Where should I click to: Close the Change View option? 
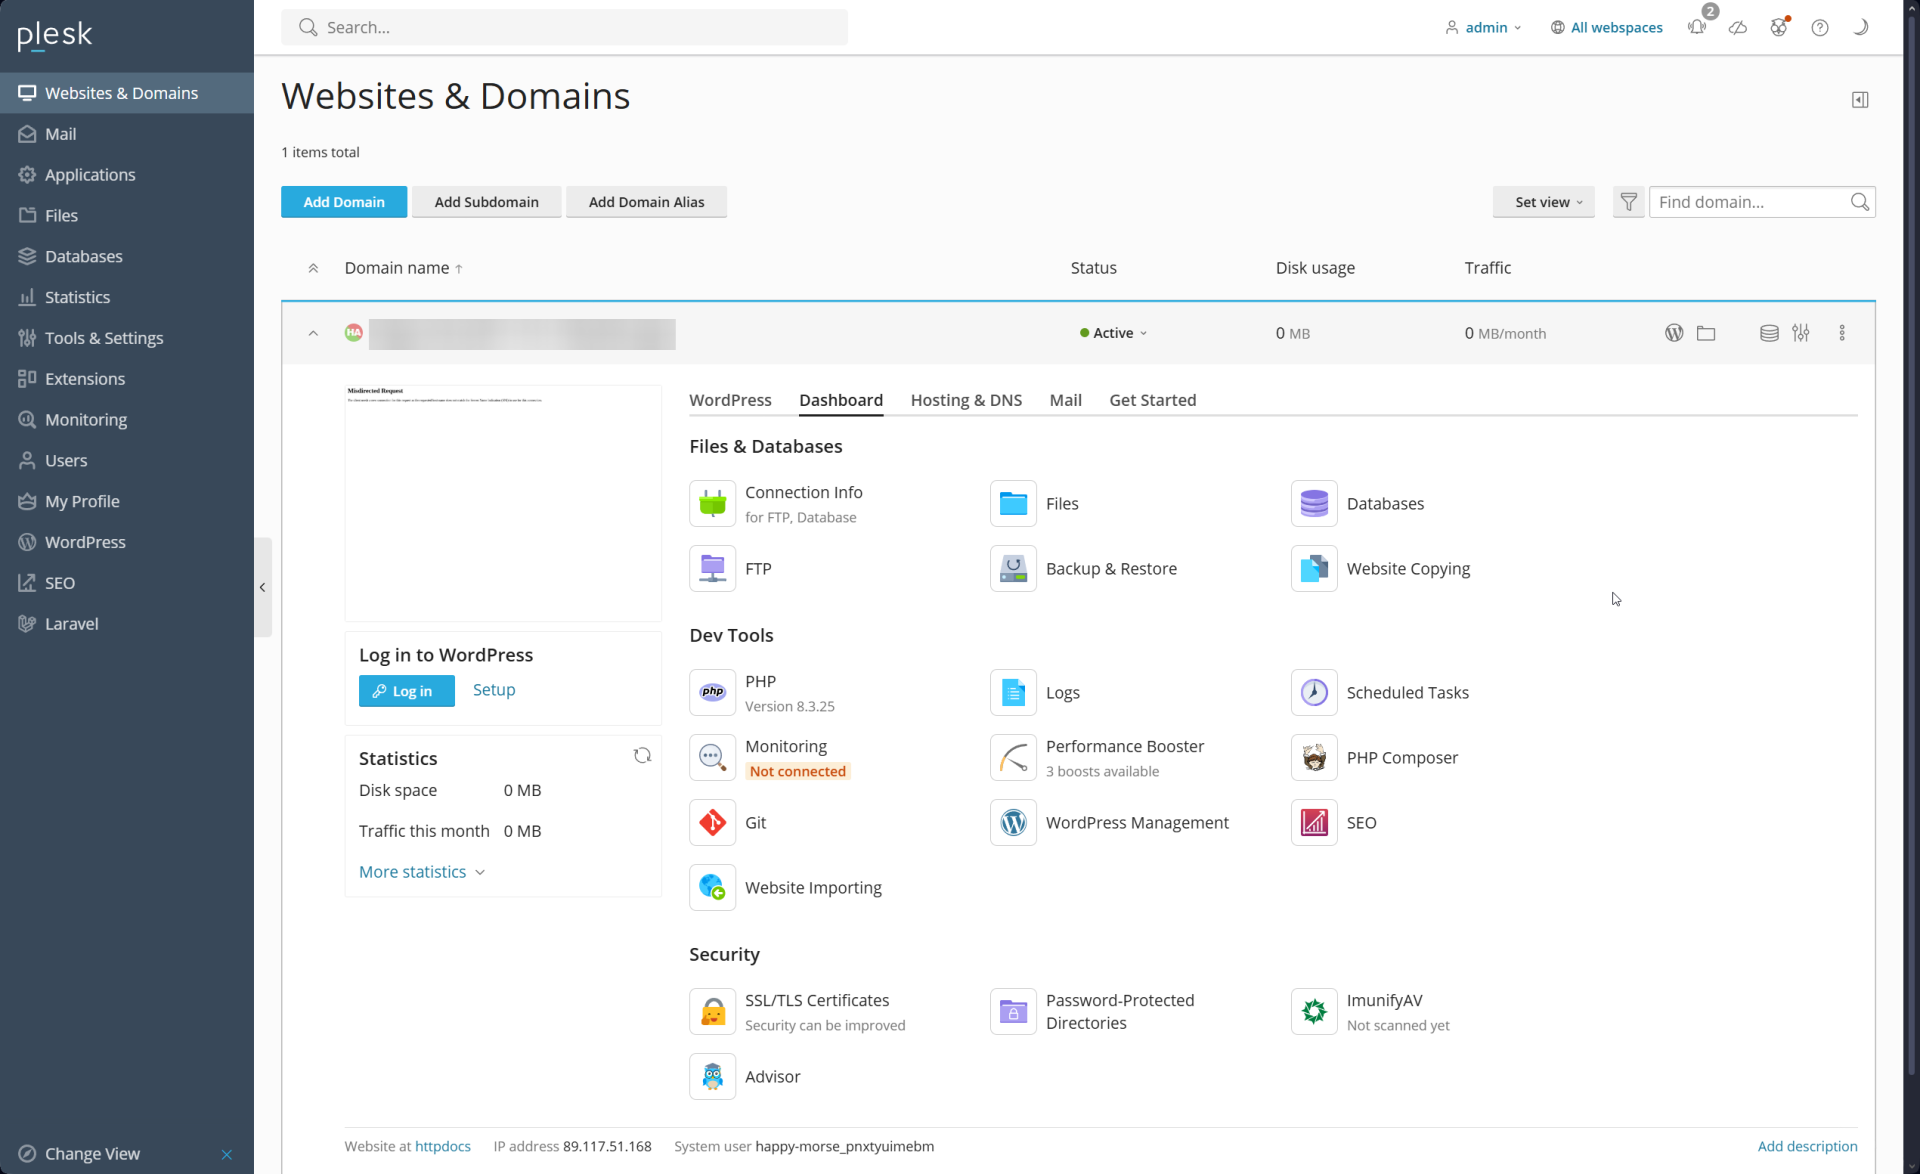(x=227, y=1154)
